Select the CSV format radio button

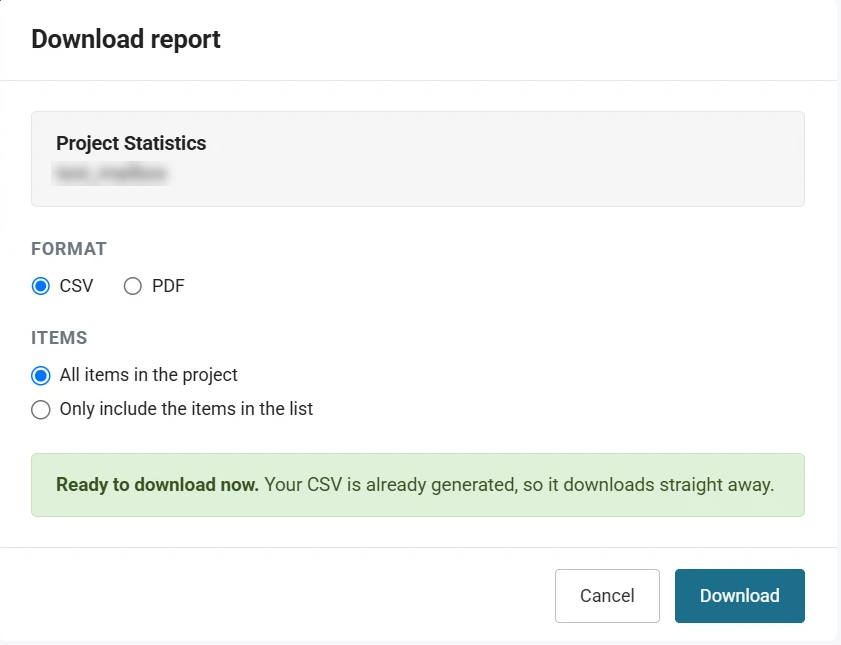[41, 286]
